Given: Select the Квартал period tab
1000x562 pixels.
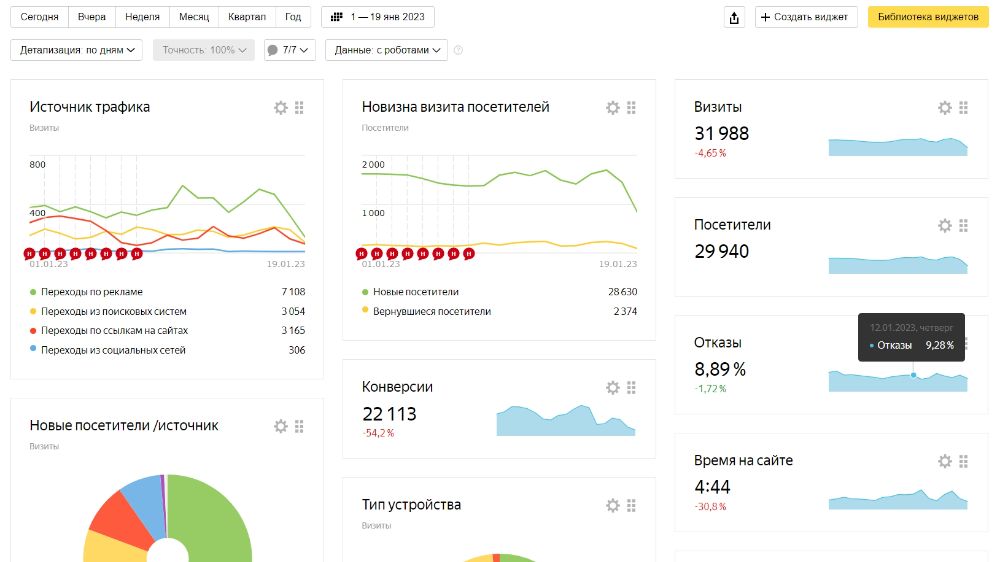Looking at the screenshot, I should point(247,17).
